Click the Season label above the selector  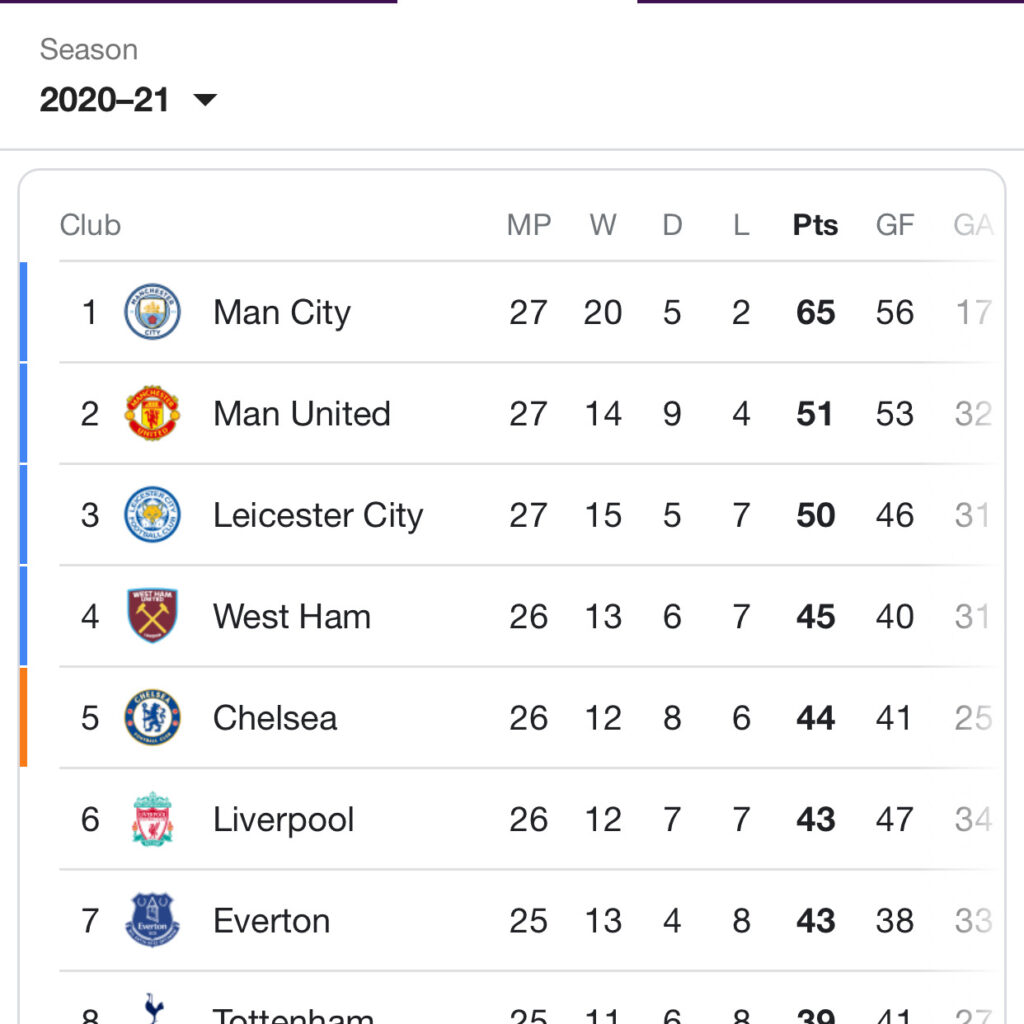[89, 50]
